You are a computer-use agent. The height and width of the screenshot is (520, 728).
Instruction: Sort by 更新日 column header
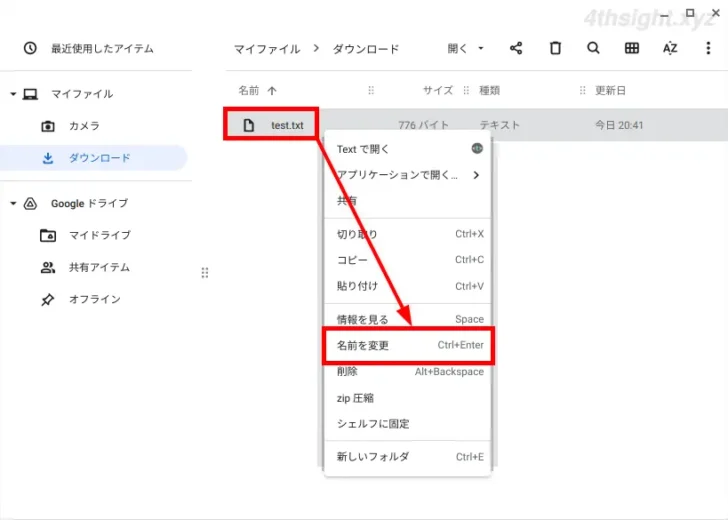coord(610,91)
